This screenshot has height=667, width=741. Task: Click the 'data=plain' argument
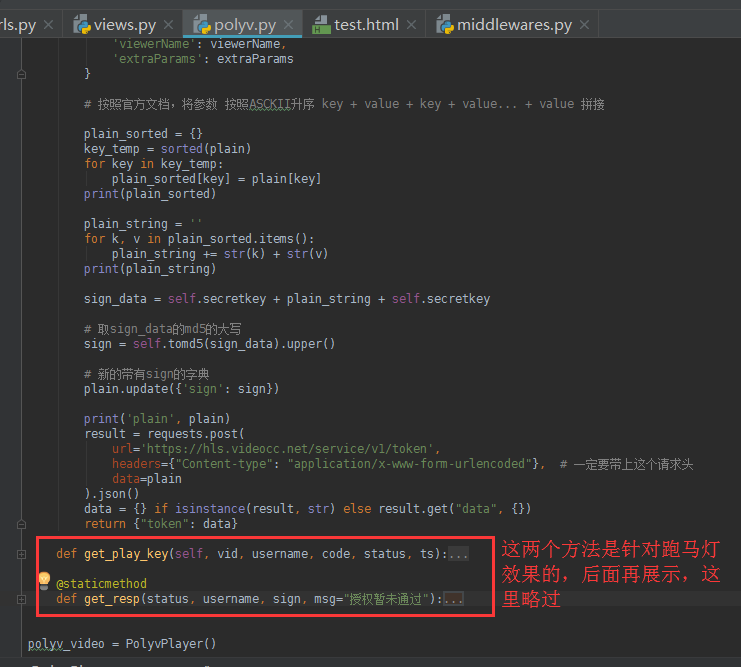[x=146, y=479]
